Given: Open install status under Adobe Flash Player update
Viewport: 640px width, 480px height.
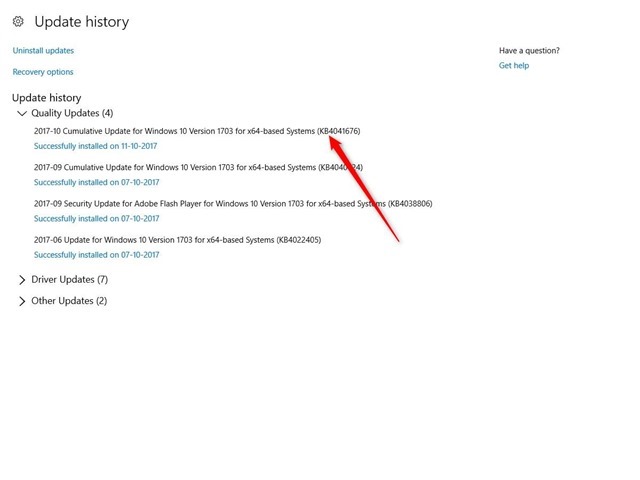Looking at the screenshot, I should click(95, 218).
